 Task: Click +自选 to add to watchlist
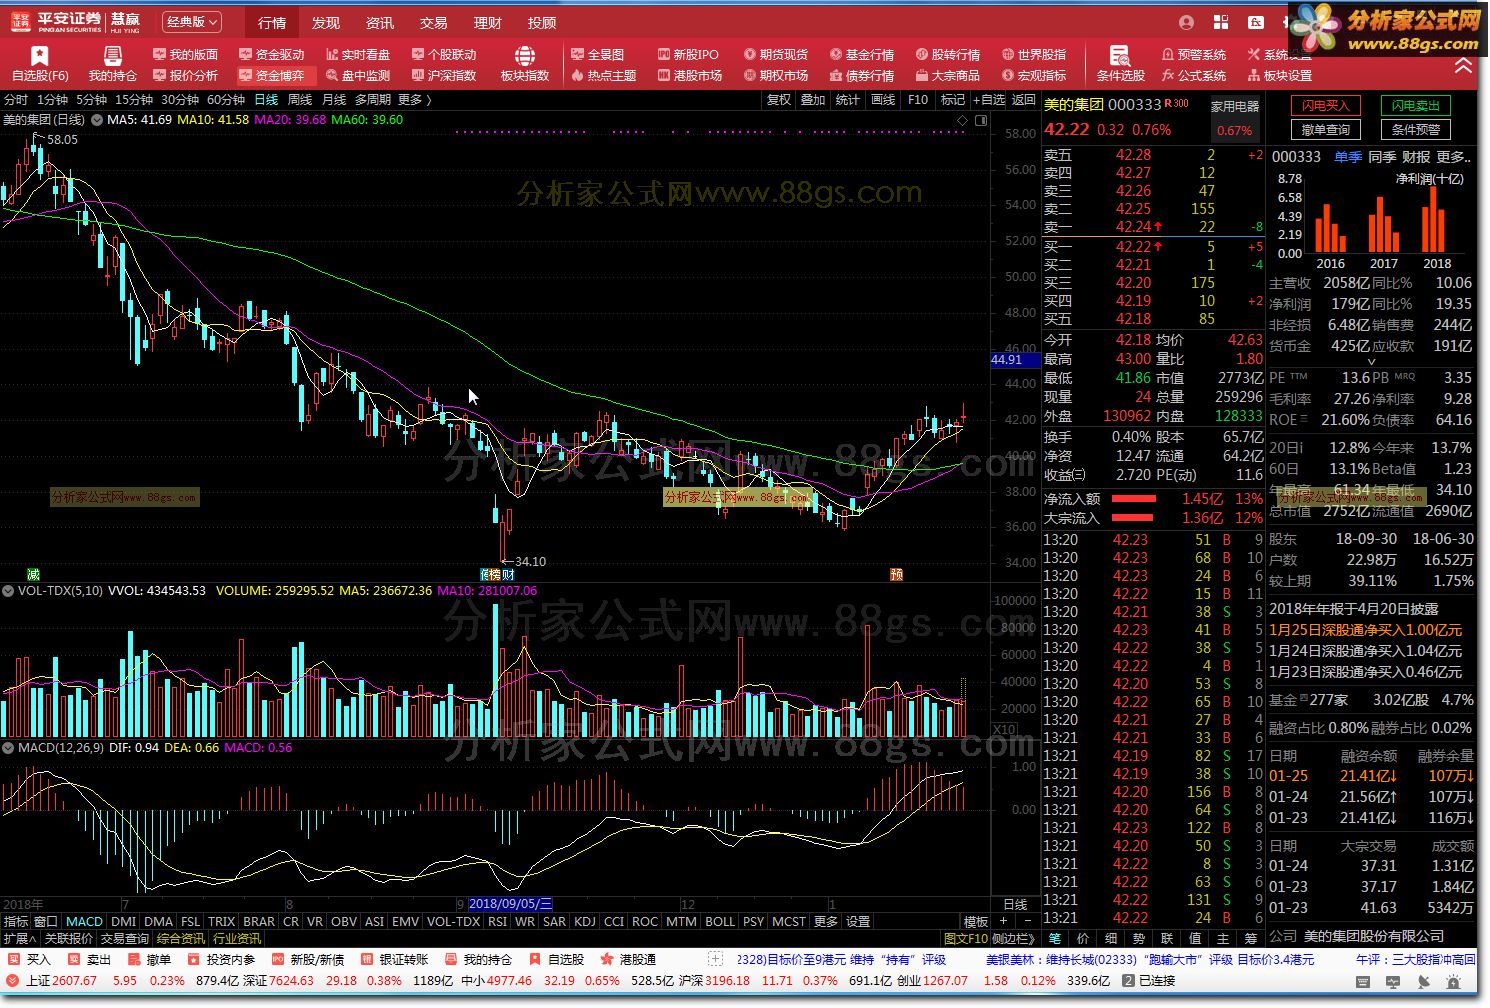pos(988,100)
